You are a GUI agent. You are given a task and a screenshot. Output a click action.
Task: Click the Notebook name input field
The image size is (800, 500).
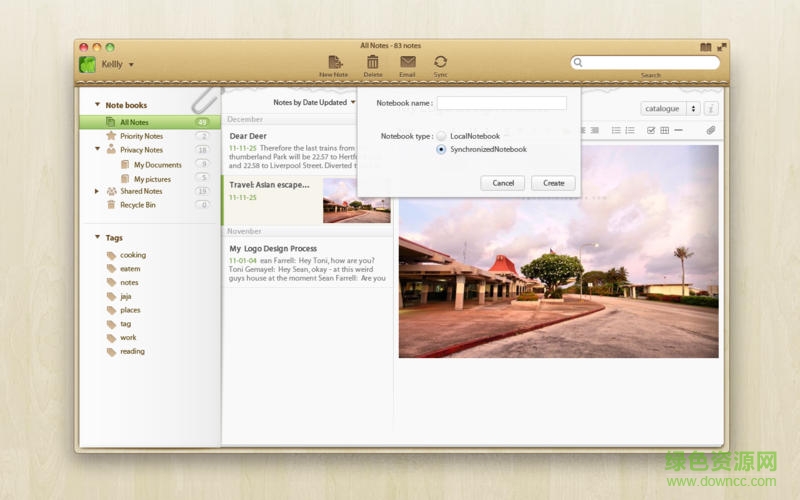(x=501, y=103)
